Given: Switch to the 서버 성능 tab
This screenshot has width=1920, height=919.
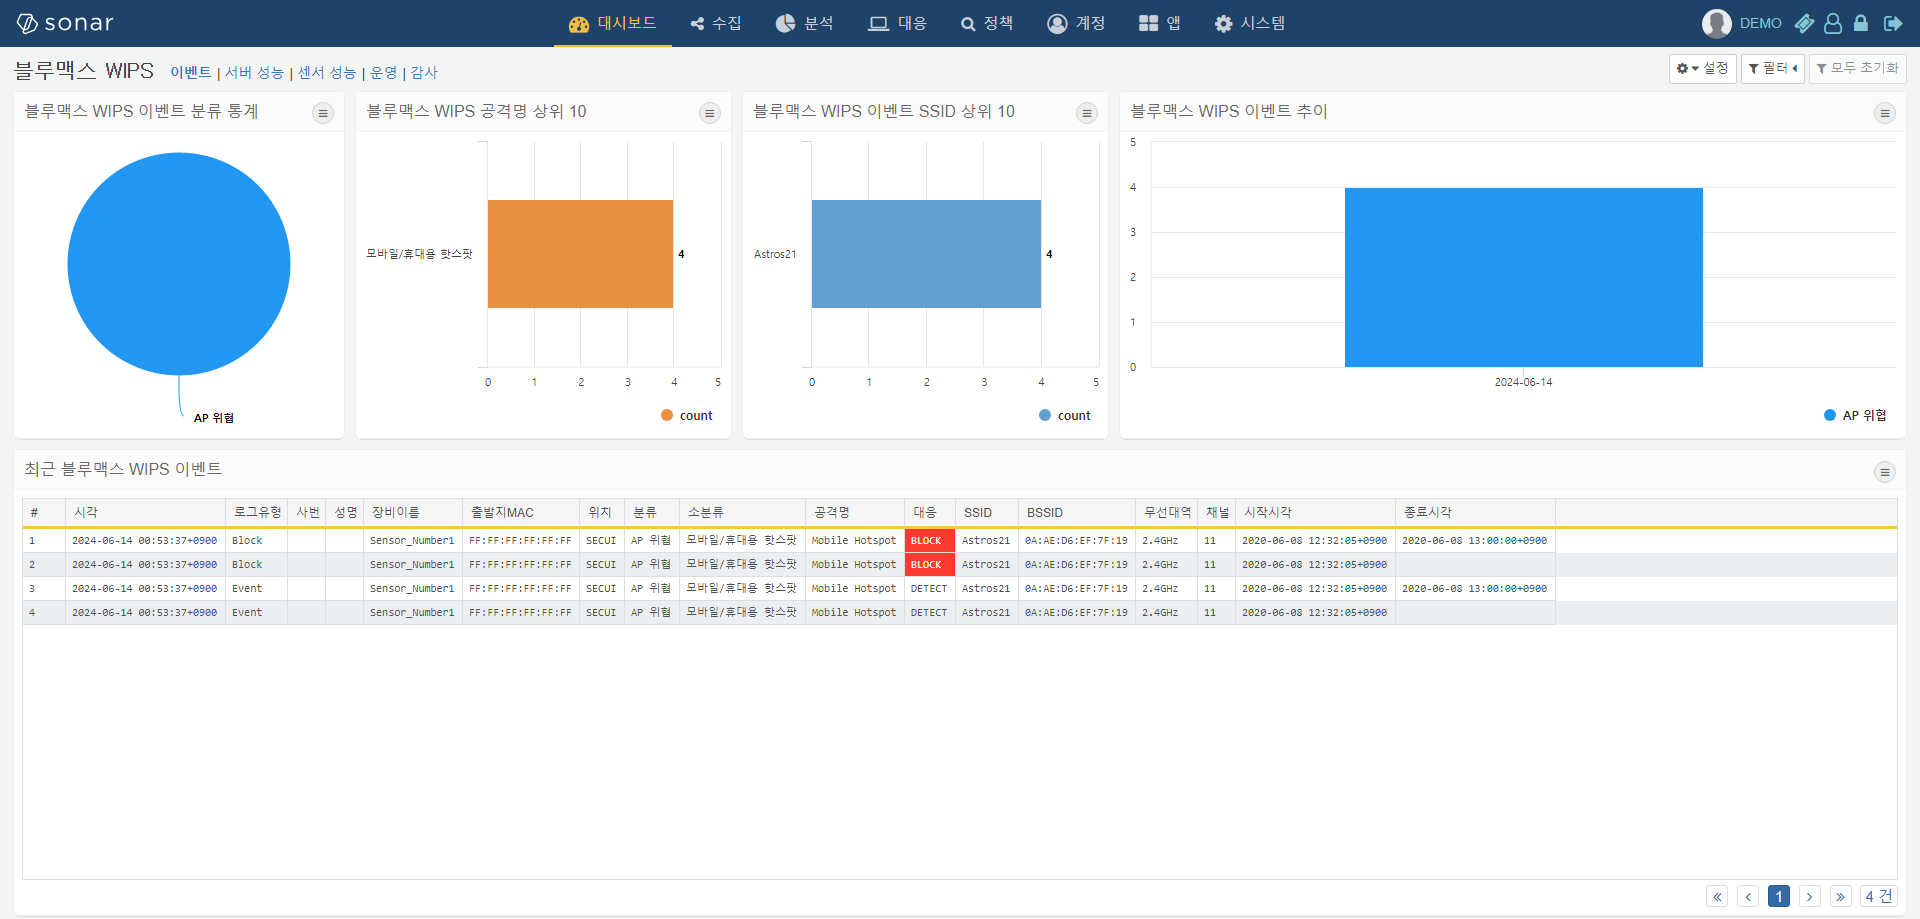Looking at the screenshot, I should pyautogui.click(x=254, y=72).
